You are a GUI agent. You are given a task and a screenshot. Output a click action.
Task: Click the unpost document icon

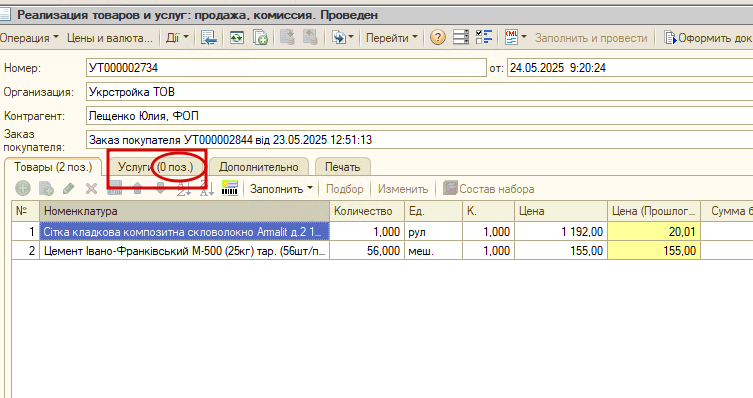tap(310, 37)
